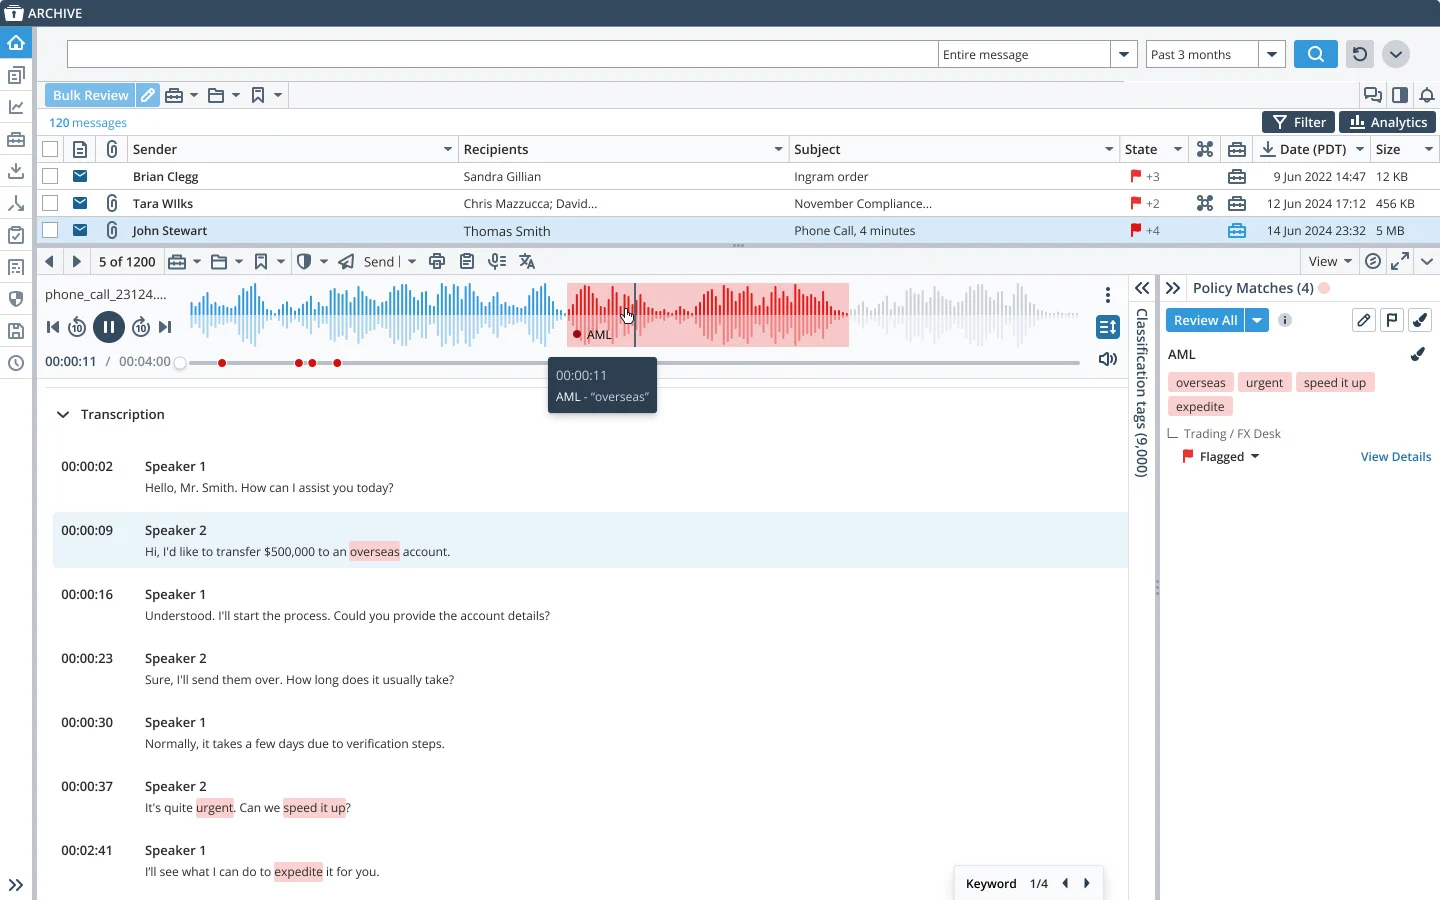
Task: Open the Sender column dropdown arrow
Action: (447, 150)
